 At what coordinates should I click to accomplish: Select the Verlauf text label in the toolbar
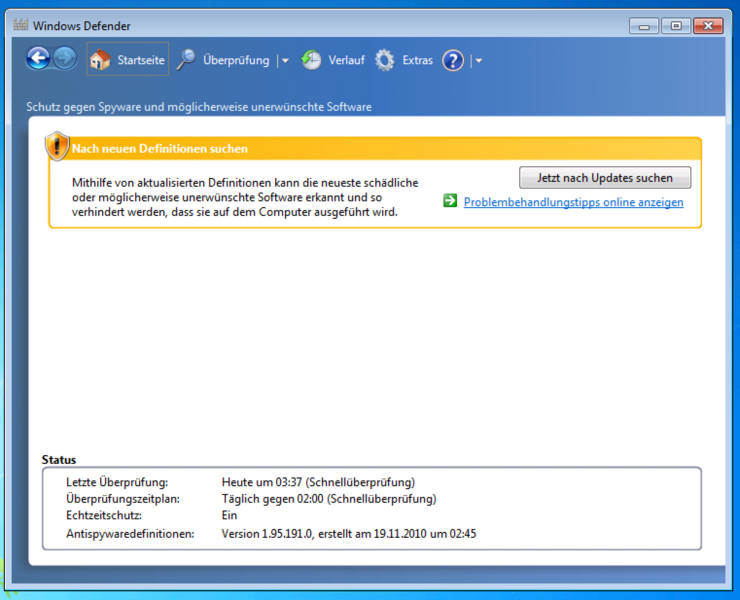click(x=346, y=60)
